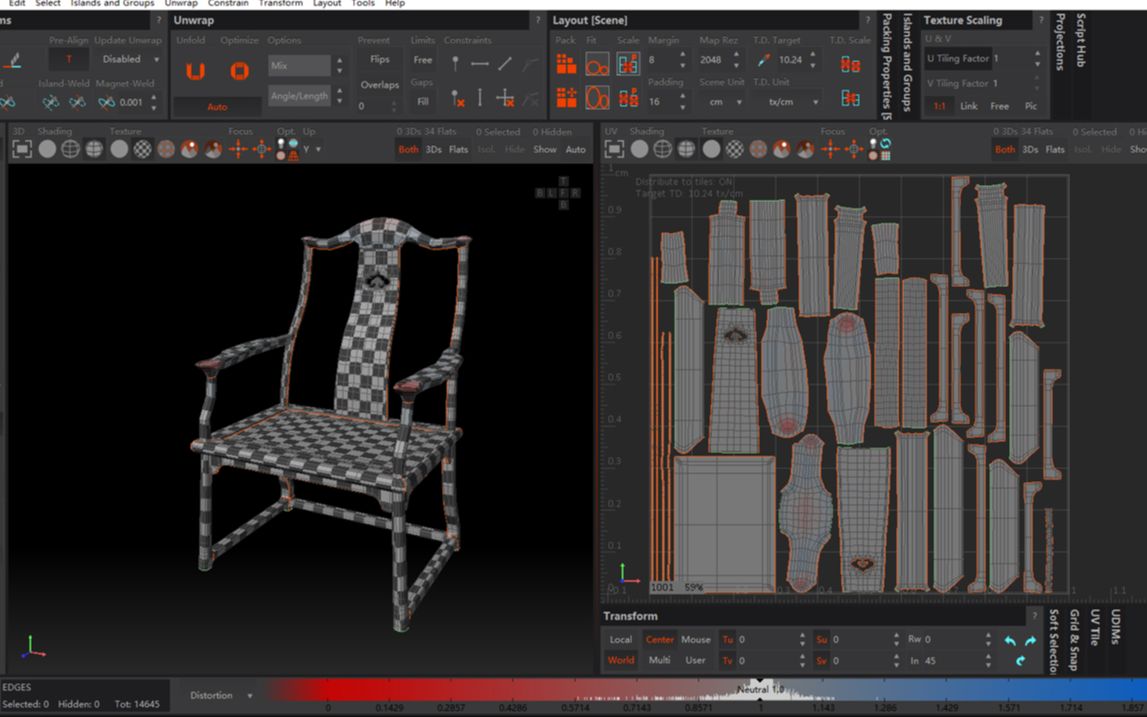The width and height of the screenshot is (1147, 717).
Task: Click the upper Fit icon in Layout panel
Action: [x=597, y=64]
